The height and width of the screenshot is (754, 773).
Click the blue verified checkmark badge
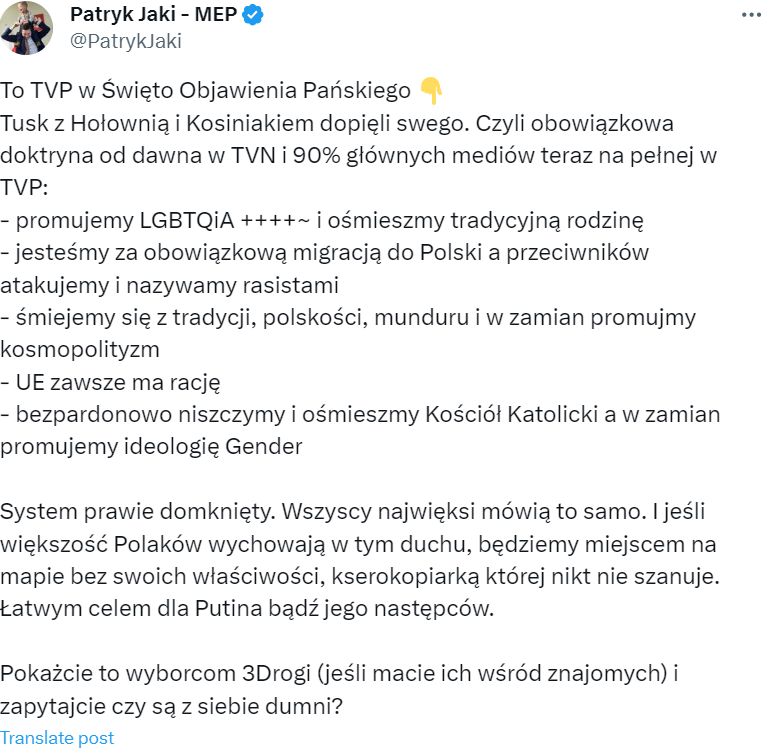pyautogui.click(x=253, y=15)
